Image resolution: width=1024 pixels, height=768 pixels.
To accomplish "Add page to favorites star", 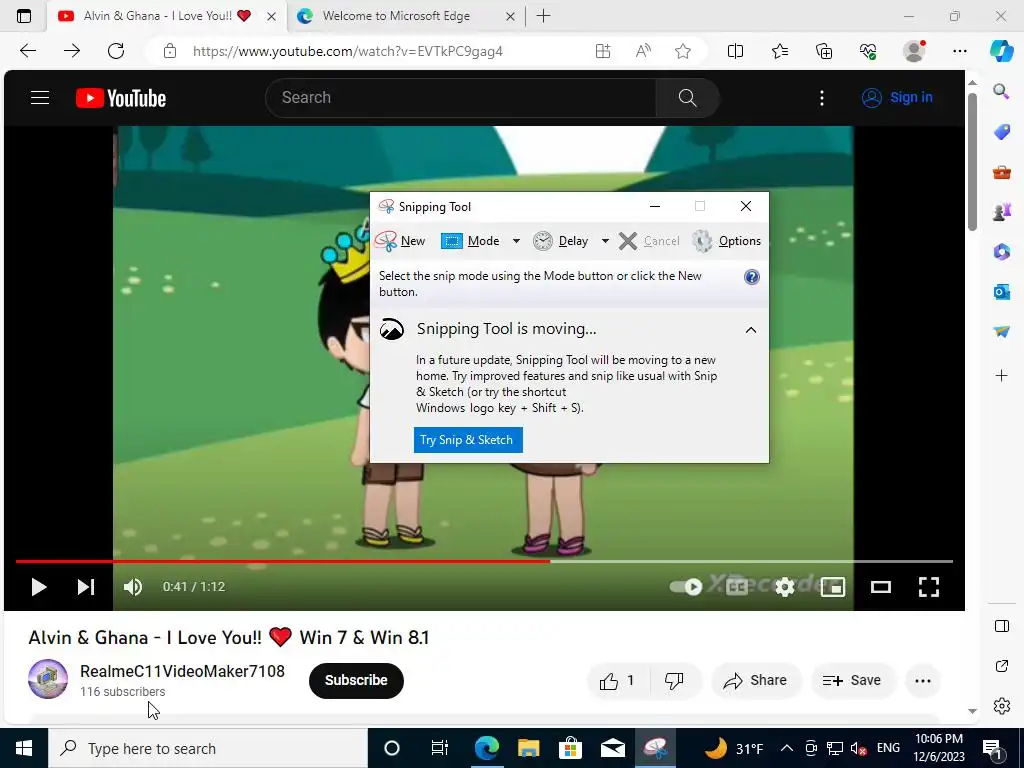I will tap(683, 51).
